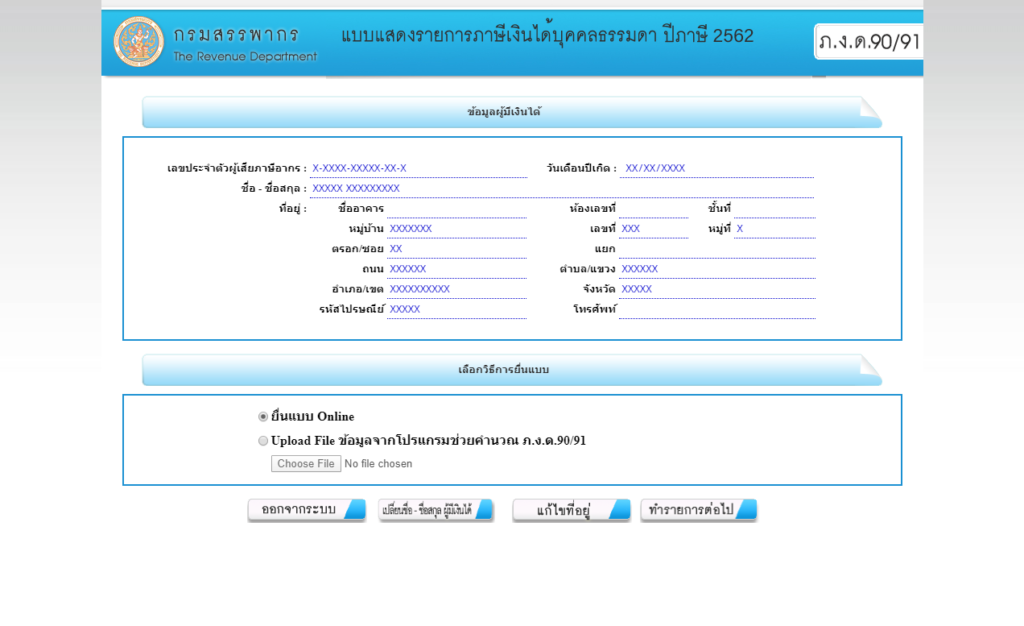The image size is (1024, 626).
Task: Click the โทรศัพท์ telephone field
Action: [x=717, y=309]
